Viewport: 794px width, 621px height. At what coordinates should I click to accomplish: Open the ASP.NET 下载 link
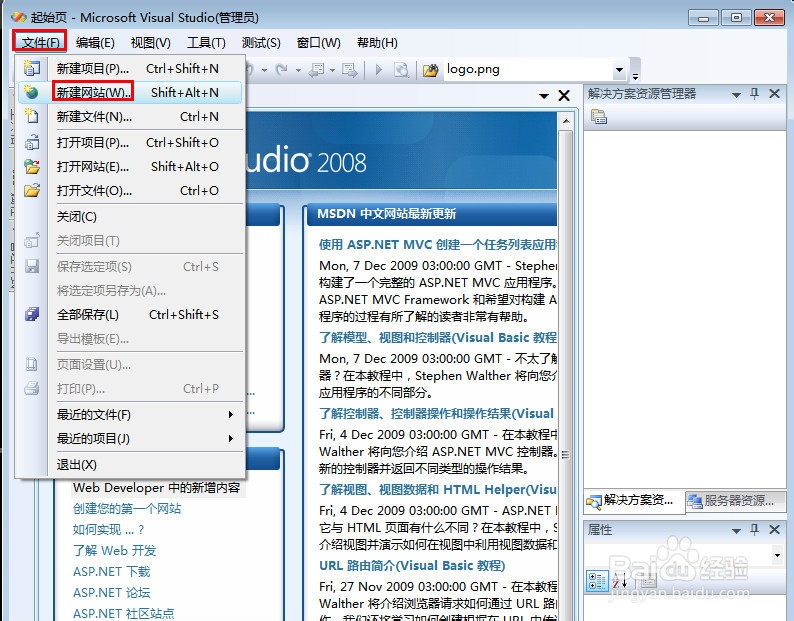pyautogui.click(x=111, y=571)
